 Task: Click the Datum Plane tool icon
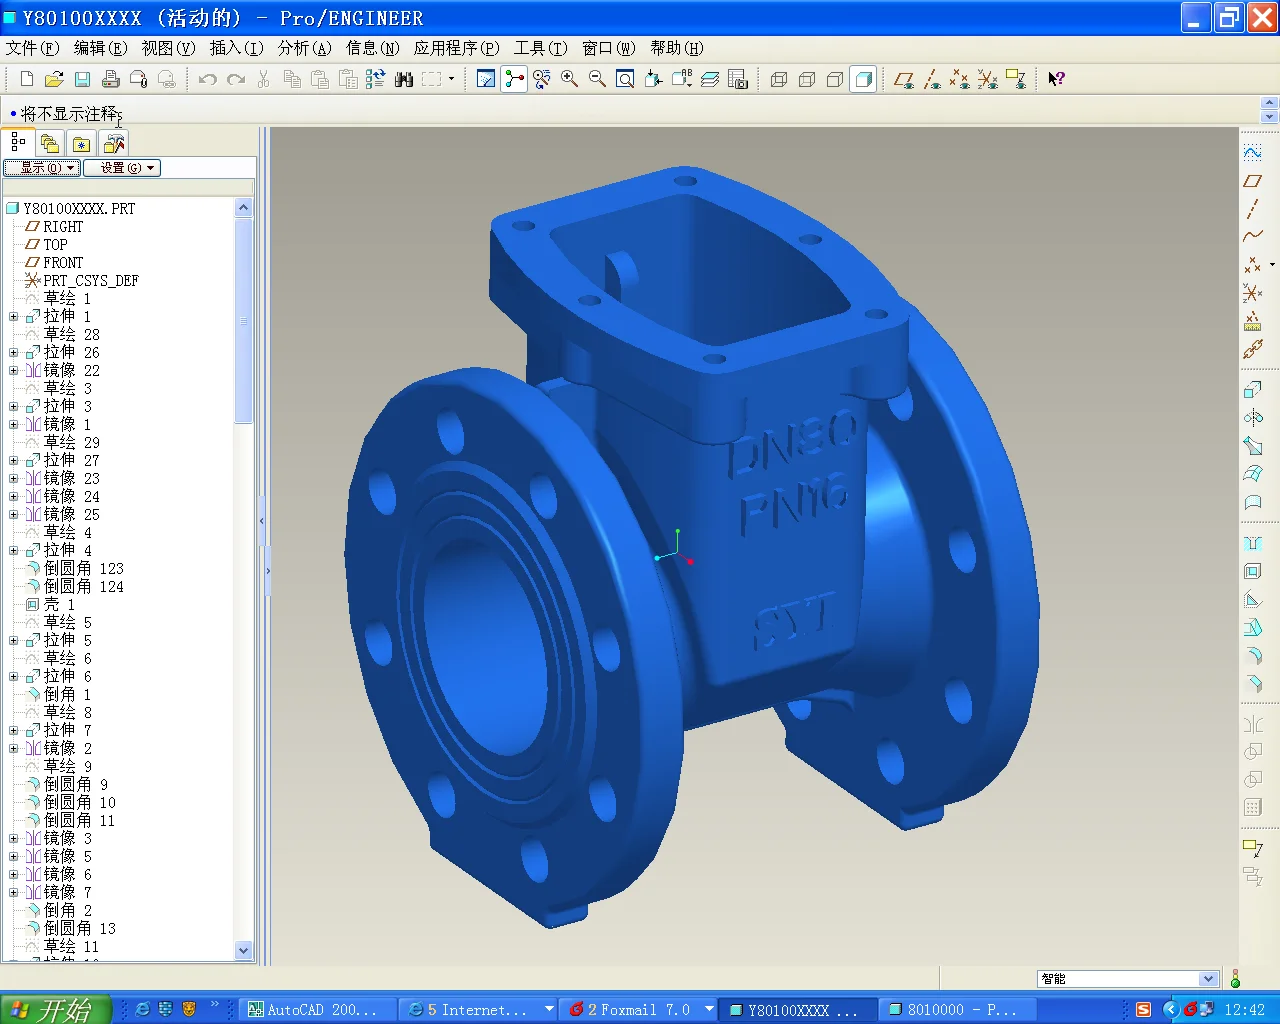pyautogui.click(x=1252, y=181)
